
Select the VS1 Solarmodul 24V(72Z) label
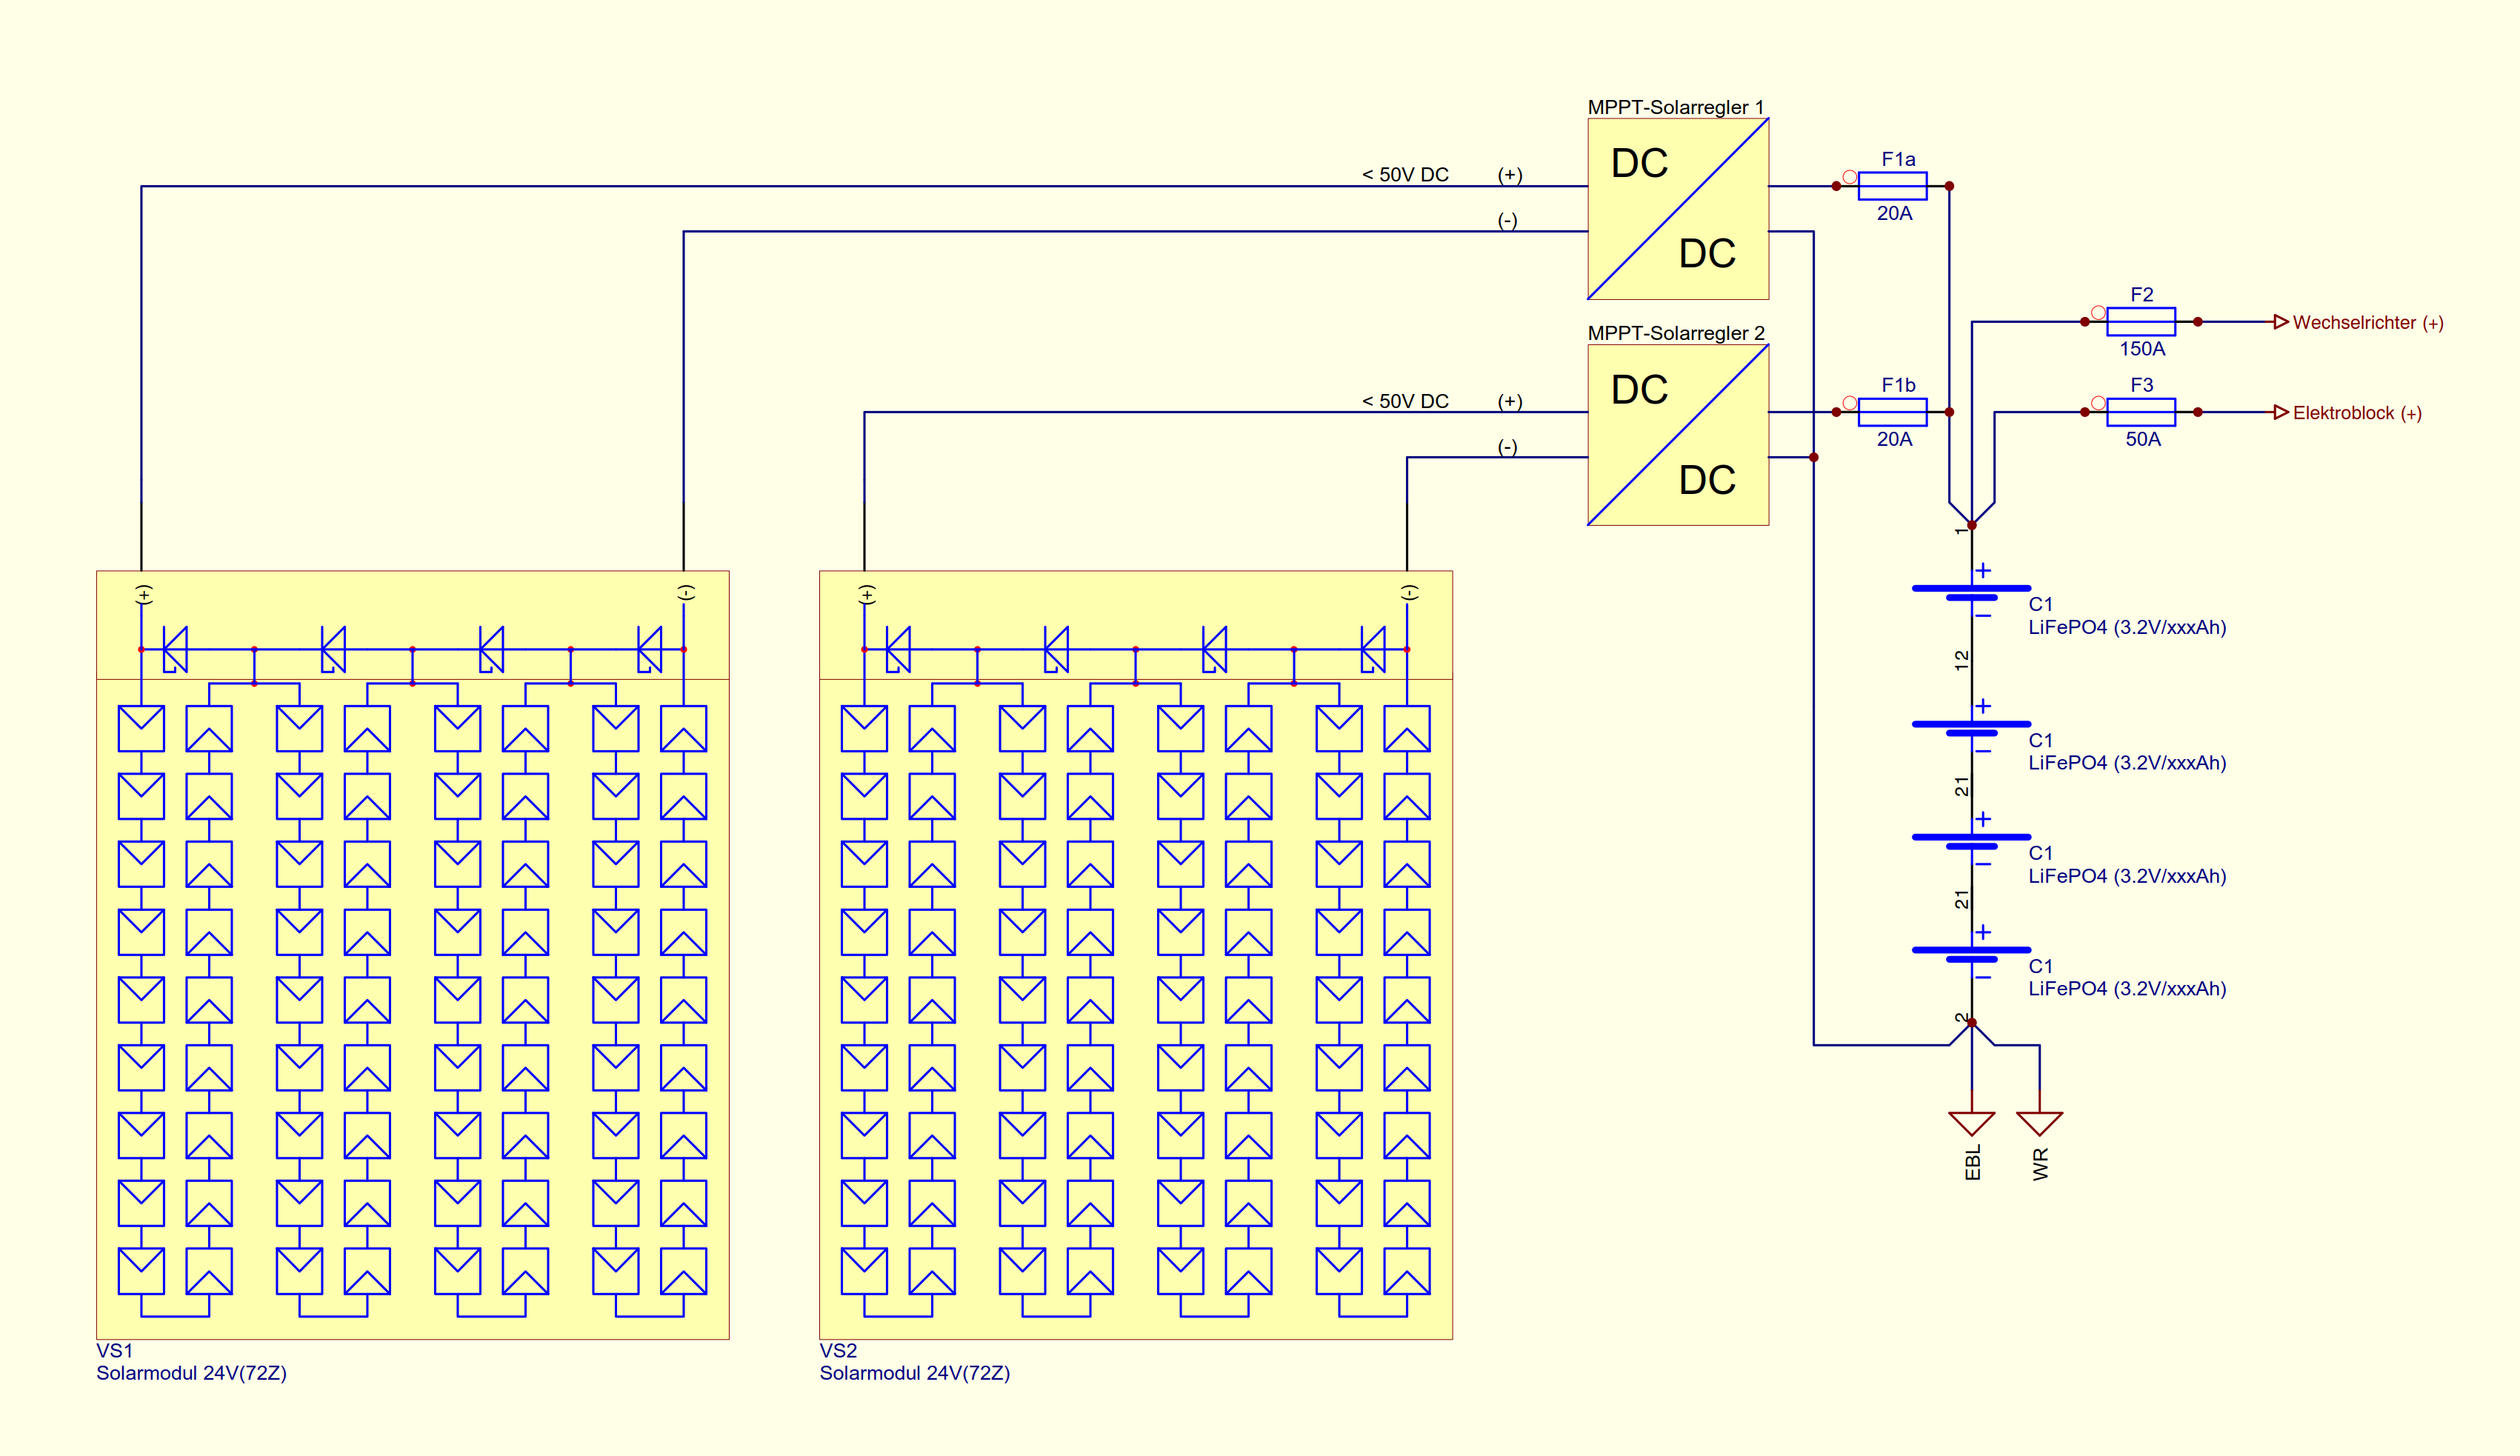[191, 1362]
